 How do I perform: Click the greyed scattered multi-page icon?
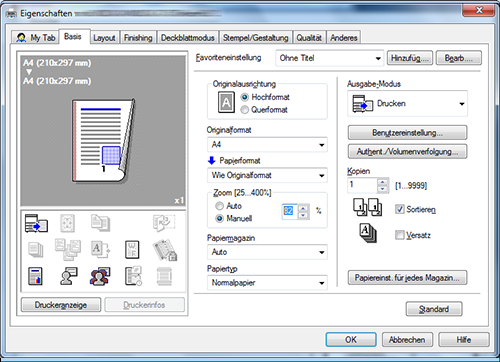(68, 249)
